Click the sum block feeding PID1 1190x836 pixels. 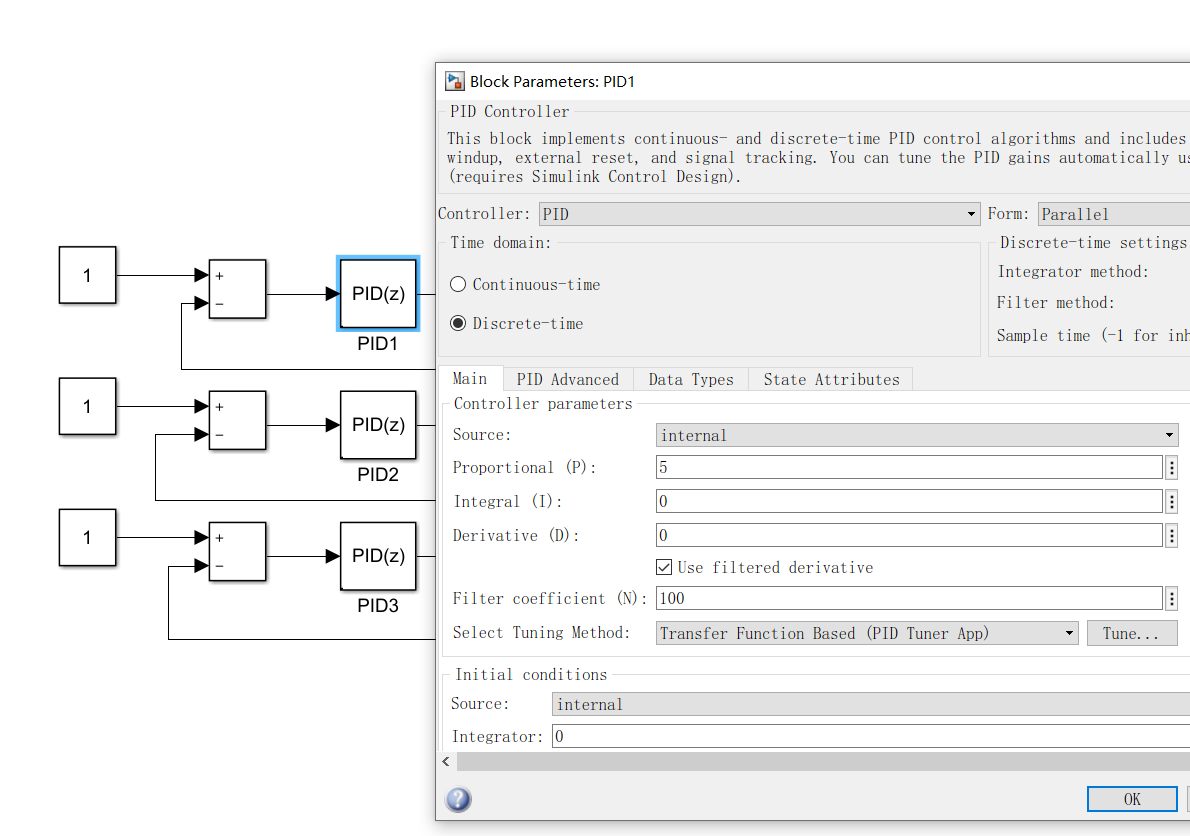[x=238, y=289]
